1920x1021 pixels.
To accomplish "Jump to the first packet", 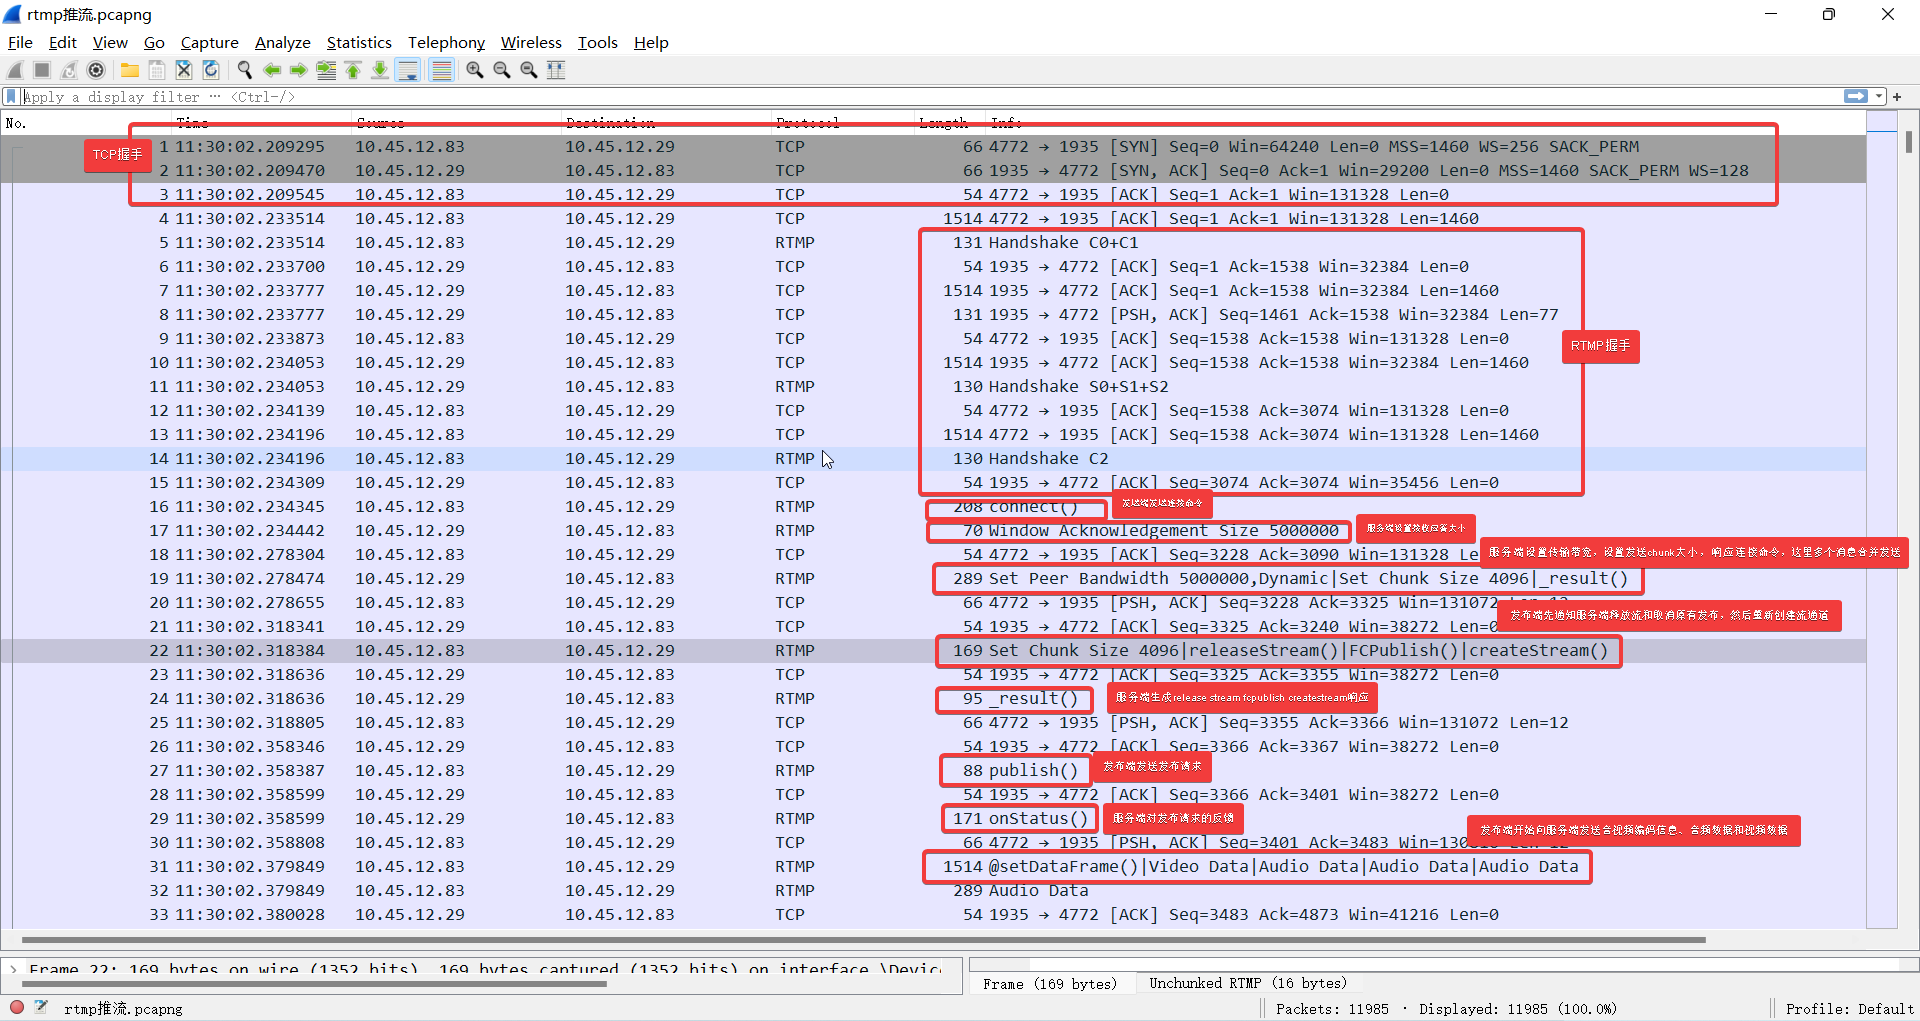I will tap(353, 70).
